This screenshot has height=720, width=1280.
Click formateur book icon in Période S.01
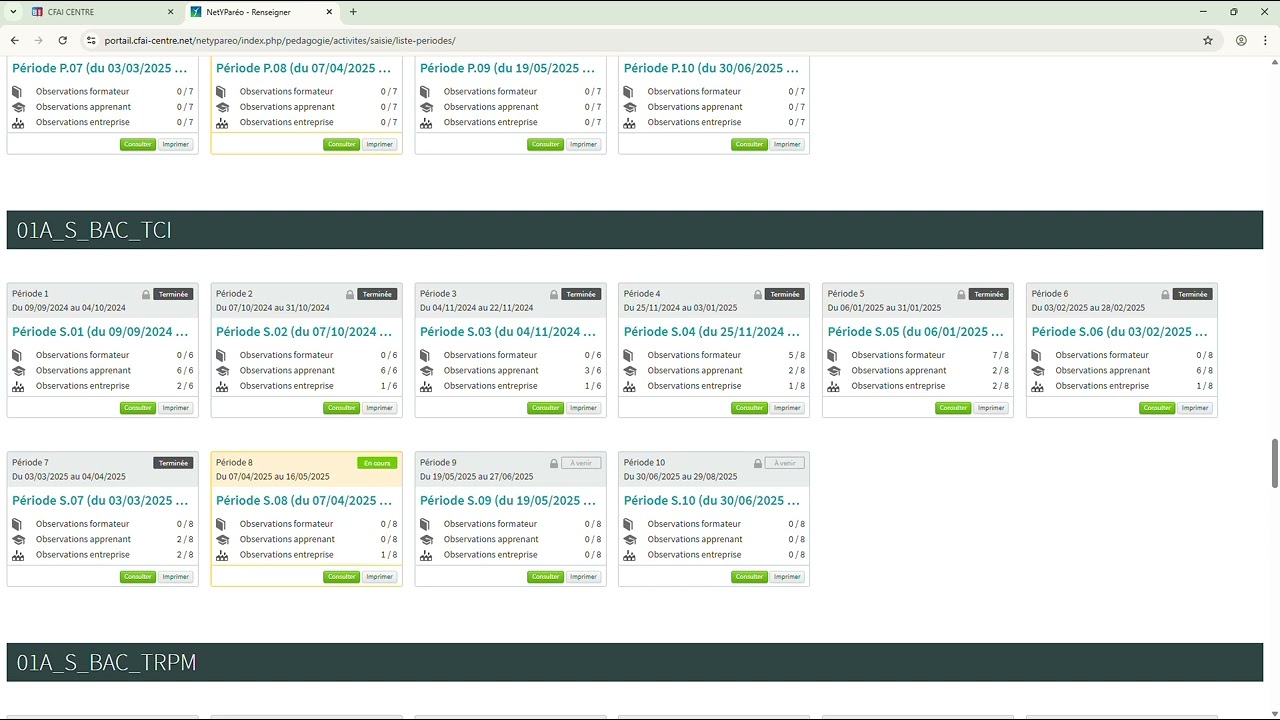(17, 355)
